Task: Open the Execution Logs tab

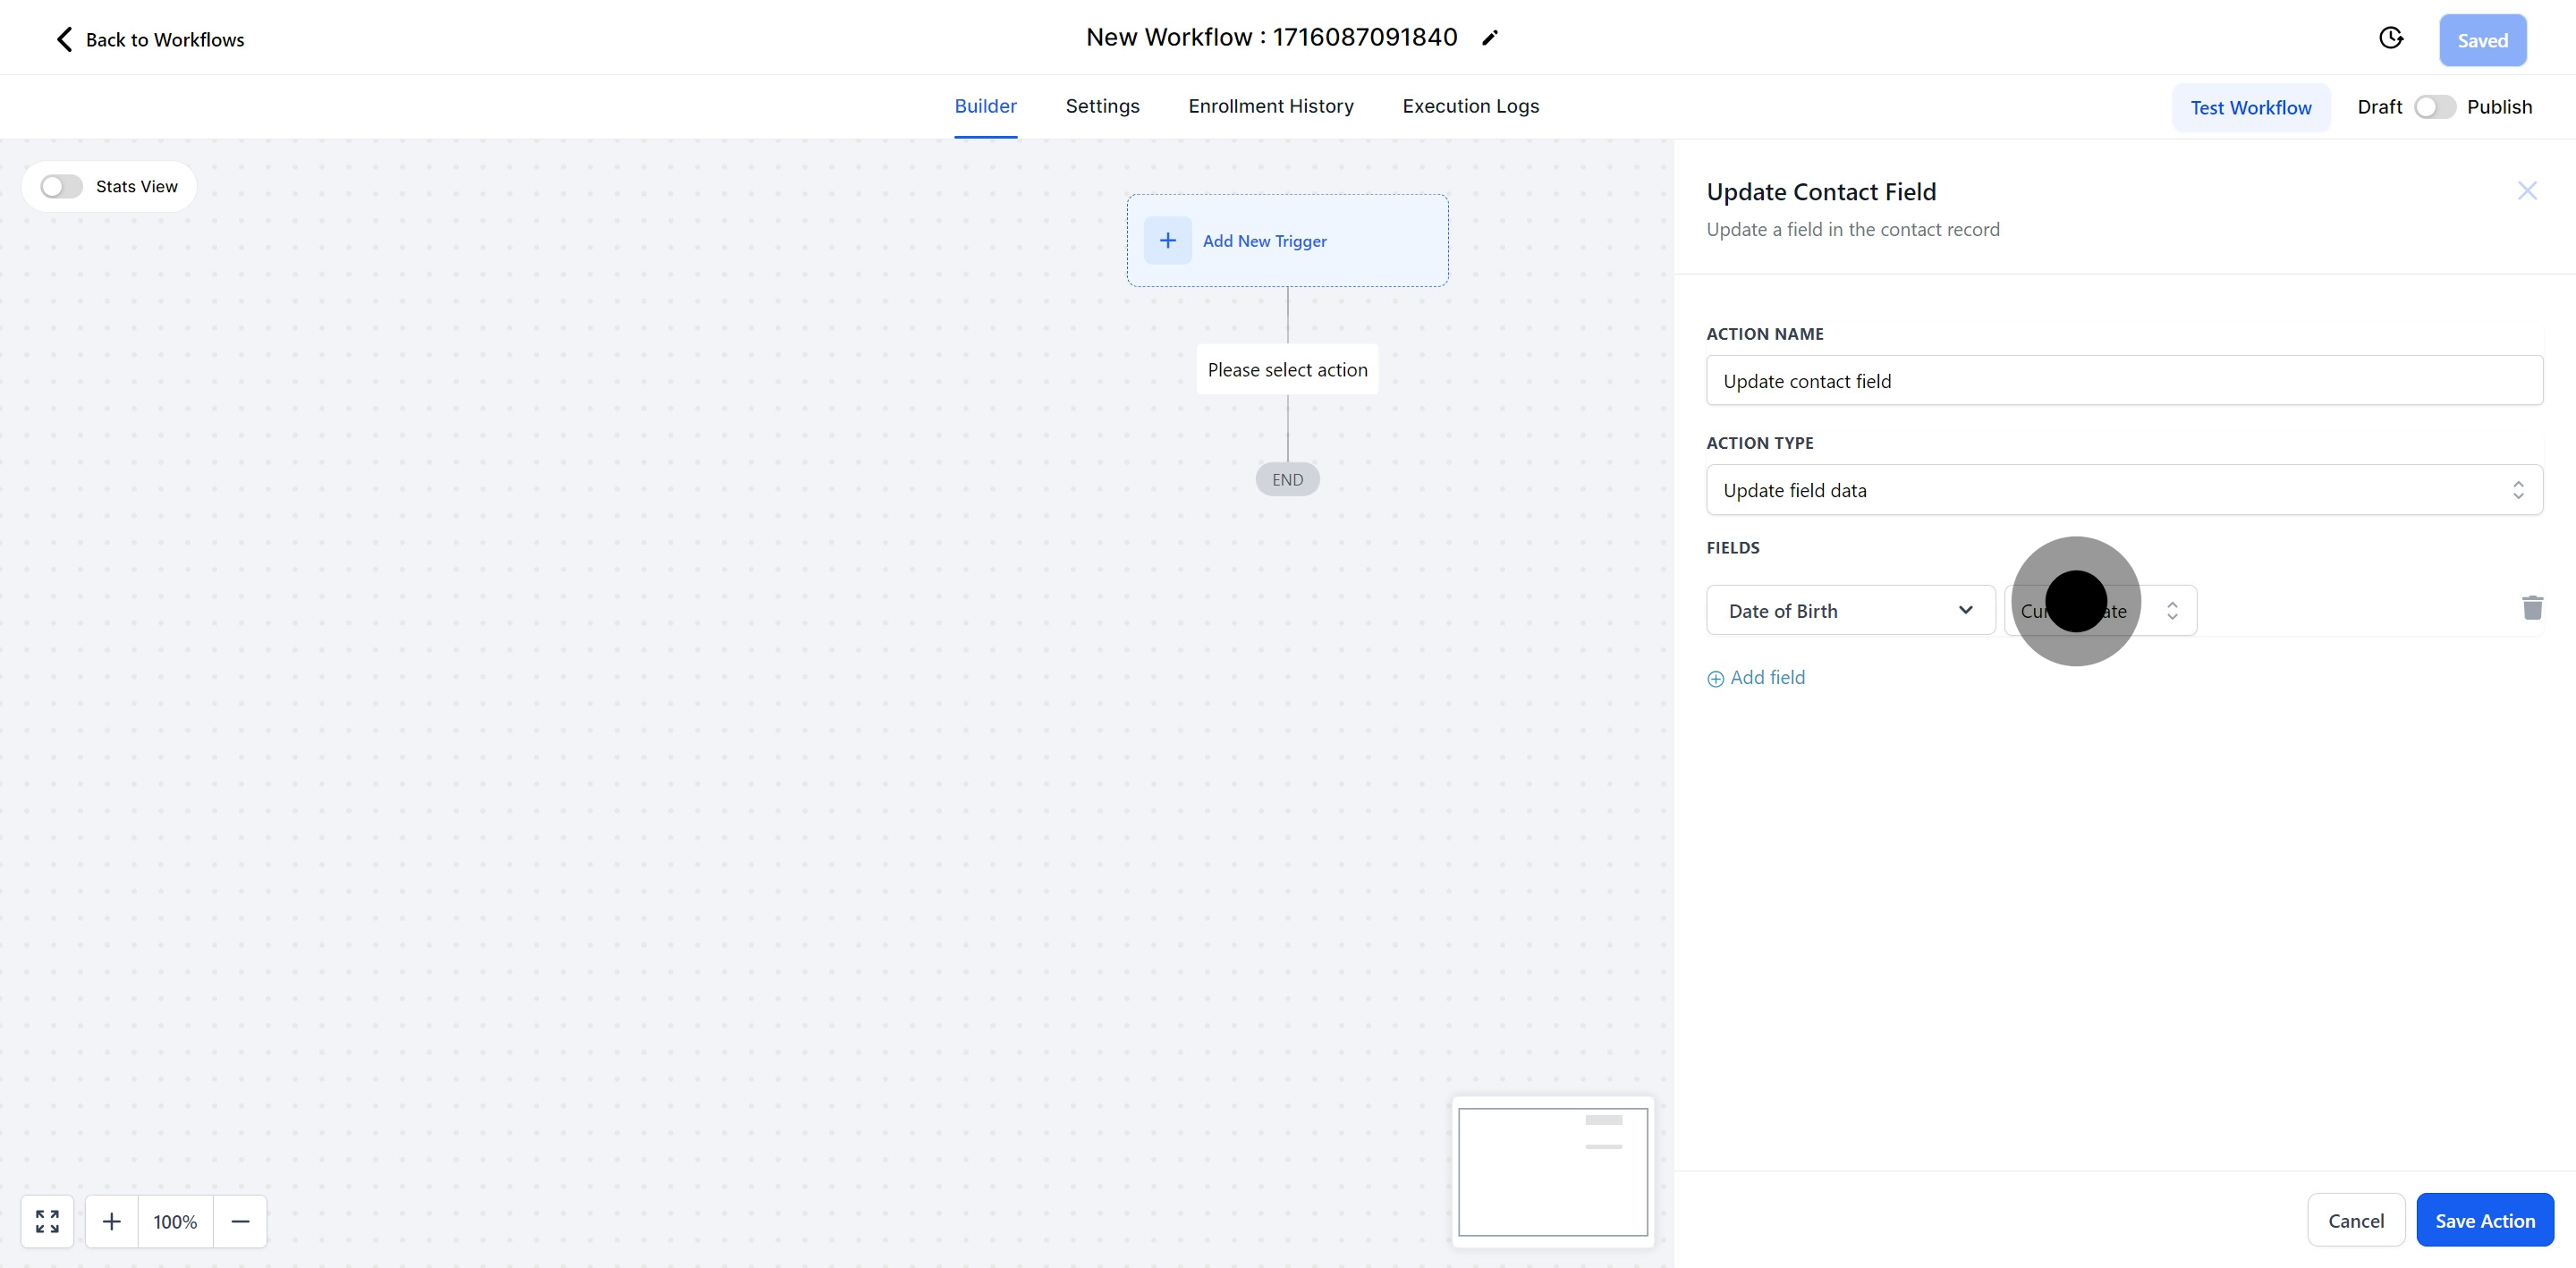Action: pyautogui.click(x=1470, y=106)
